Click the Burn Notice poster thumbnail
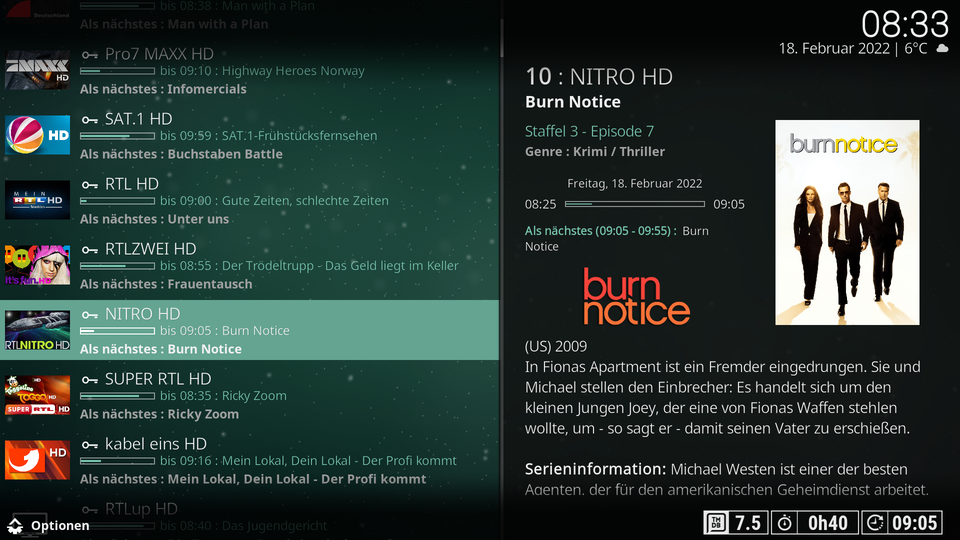Viewport: 960px width, 540px height. pos(847,222)
